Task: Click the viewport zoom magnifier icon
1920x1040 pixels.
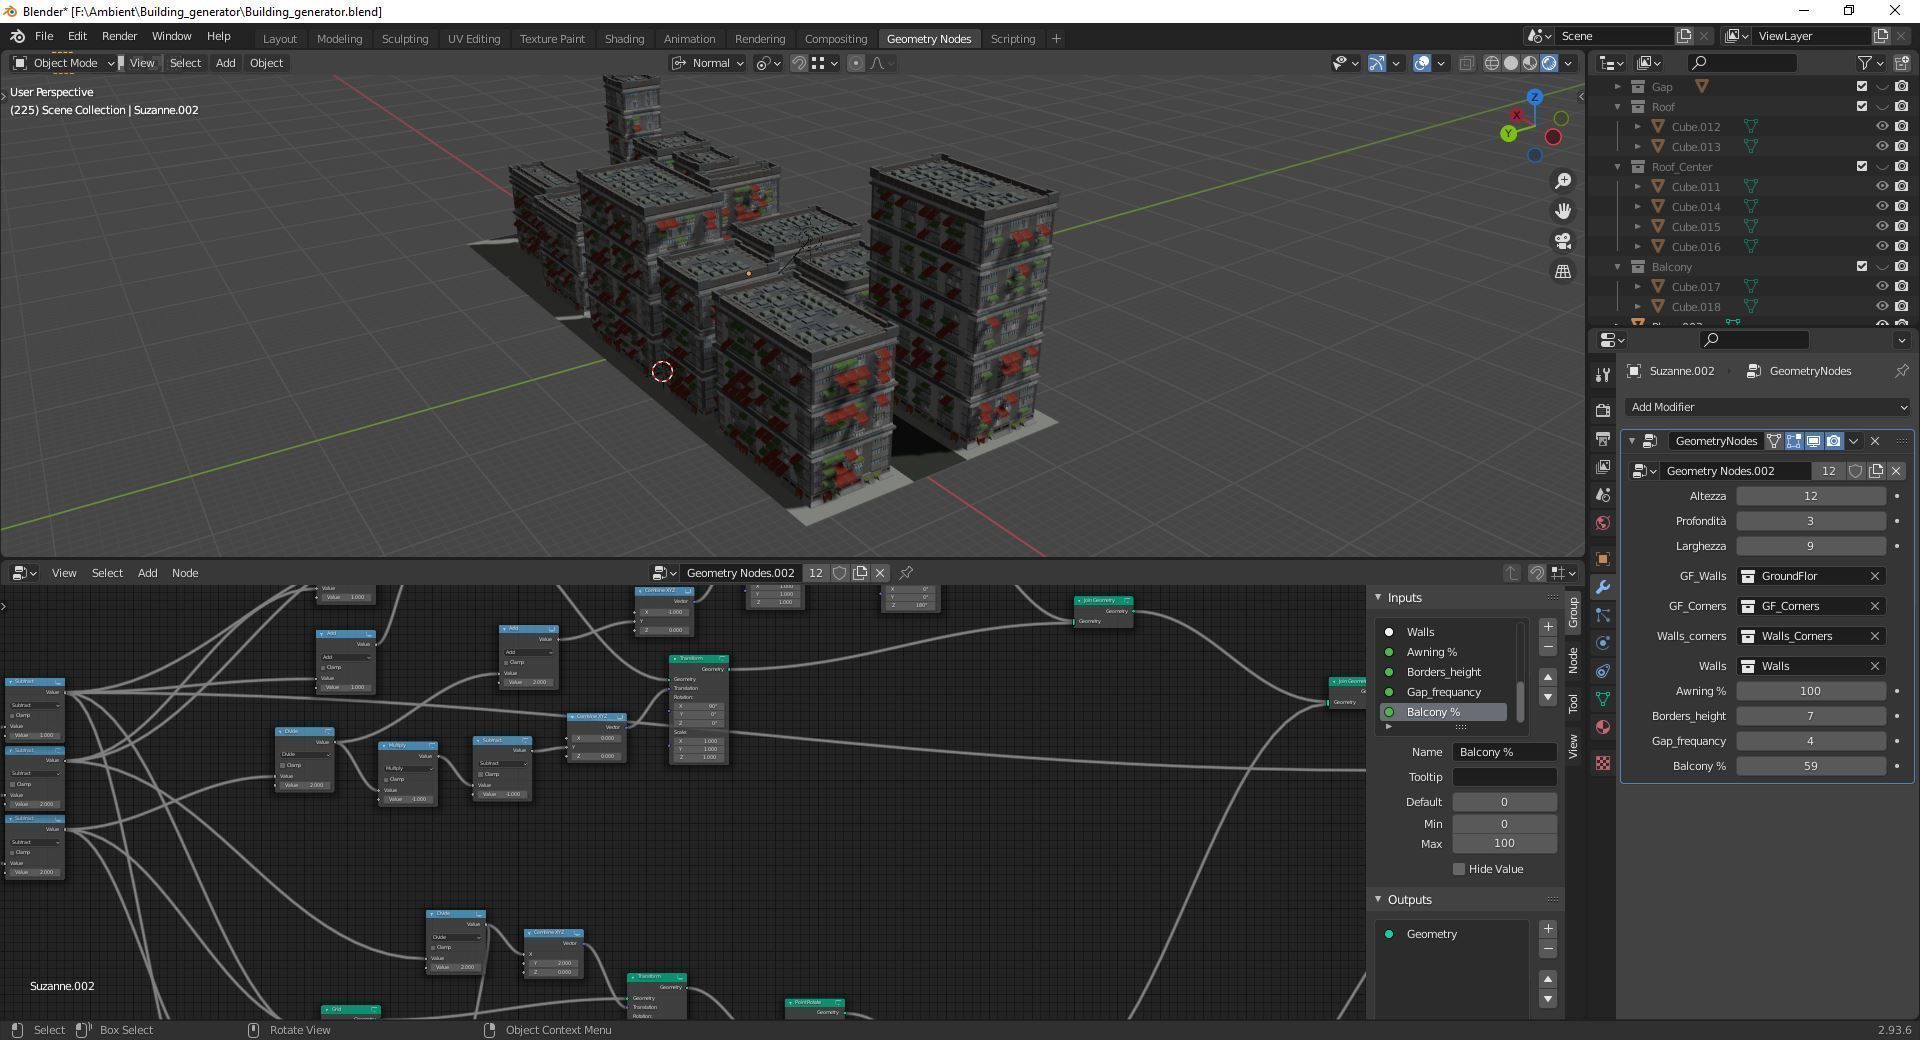Action: pos(1562,181)
